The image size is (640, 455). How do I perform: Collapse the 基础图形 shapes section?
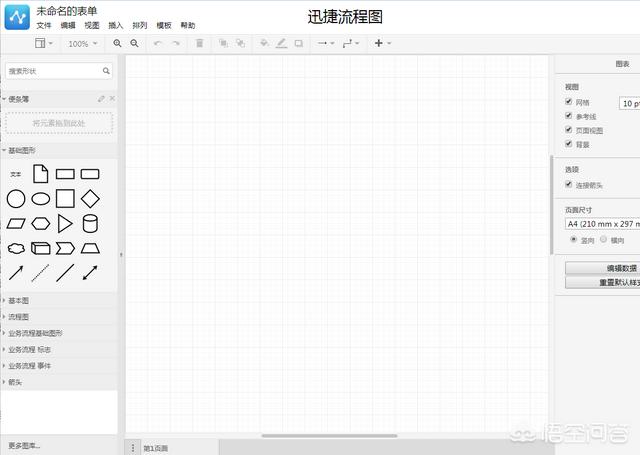(59, 151)
